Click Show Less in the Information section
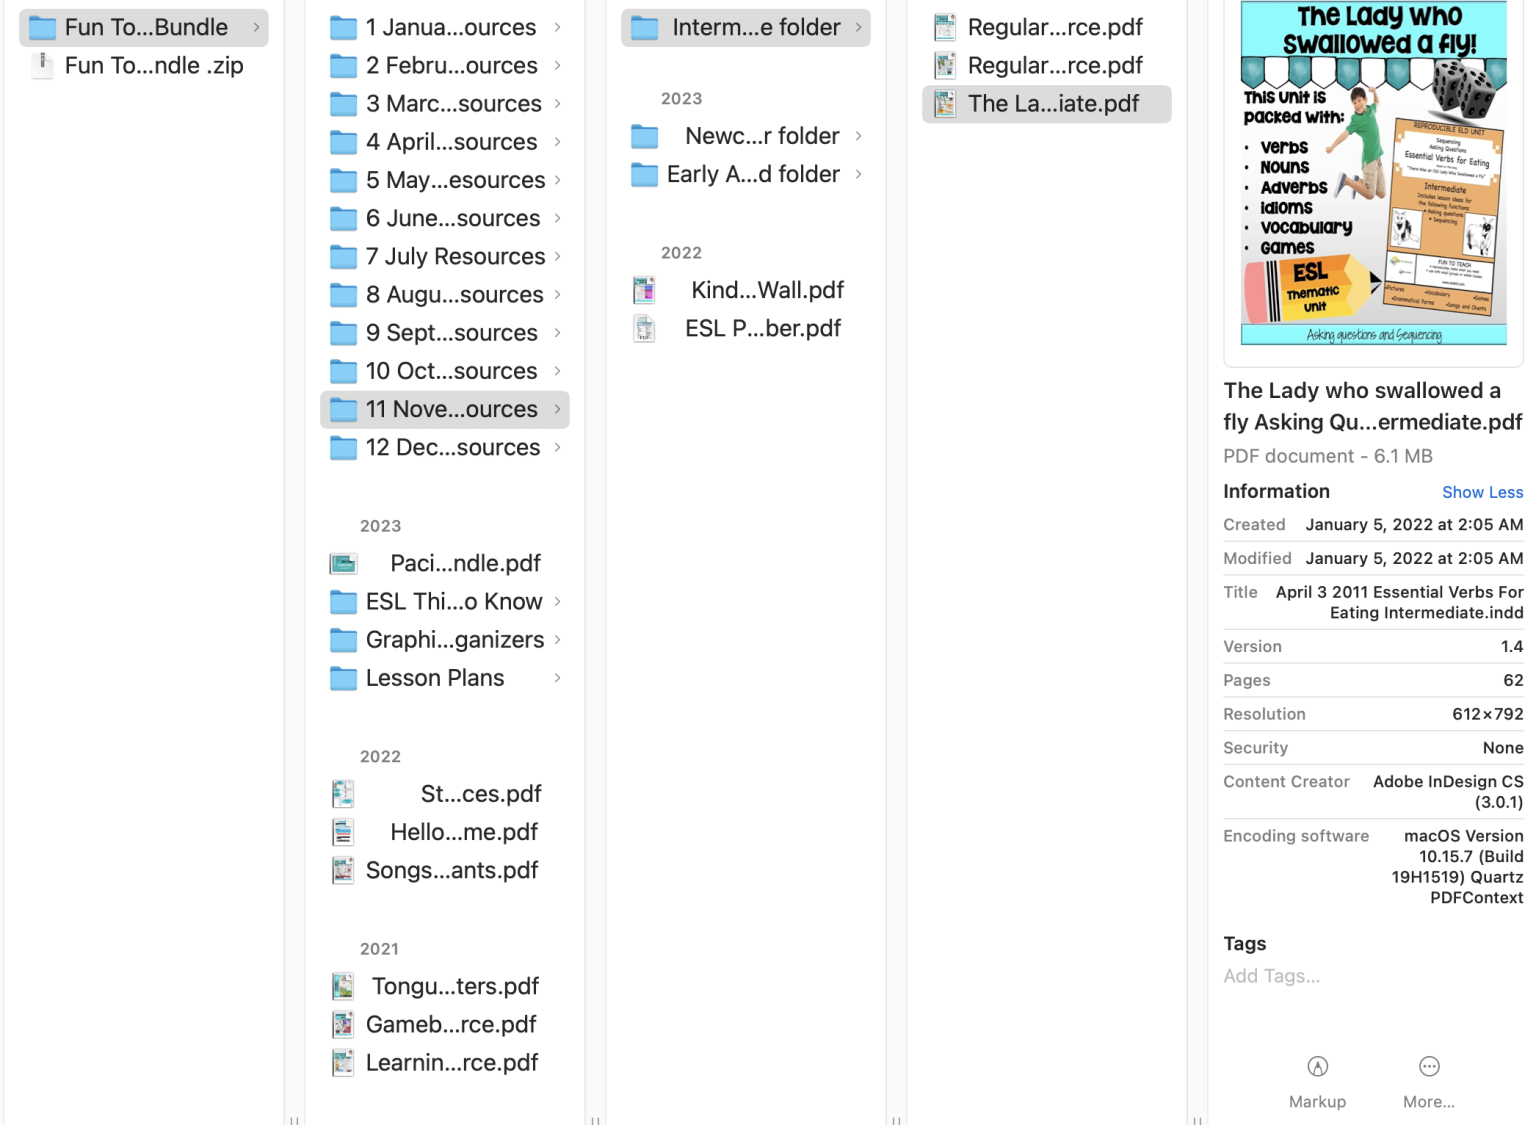1536x1125 pixels. click(x=1482, y=492)
